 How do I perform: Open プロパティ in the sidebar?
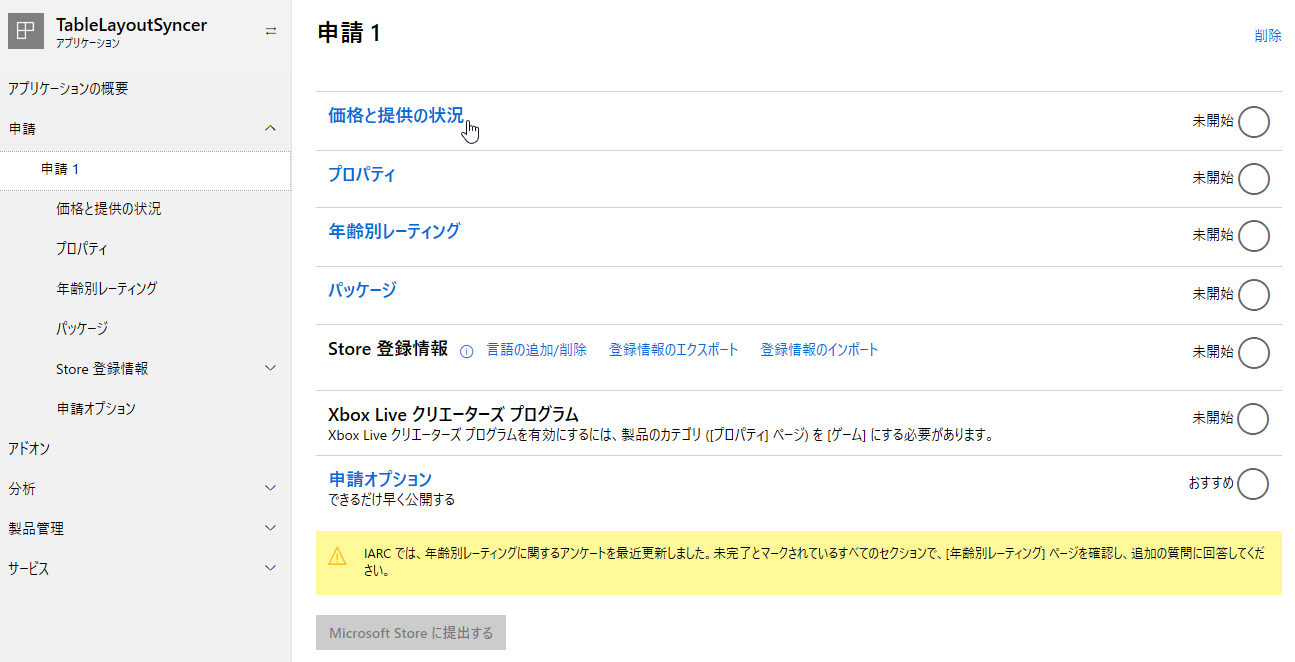[x=82, y=249]
